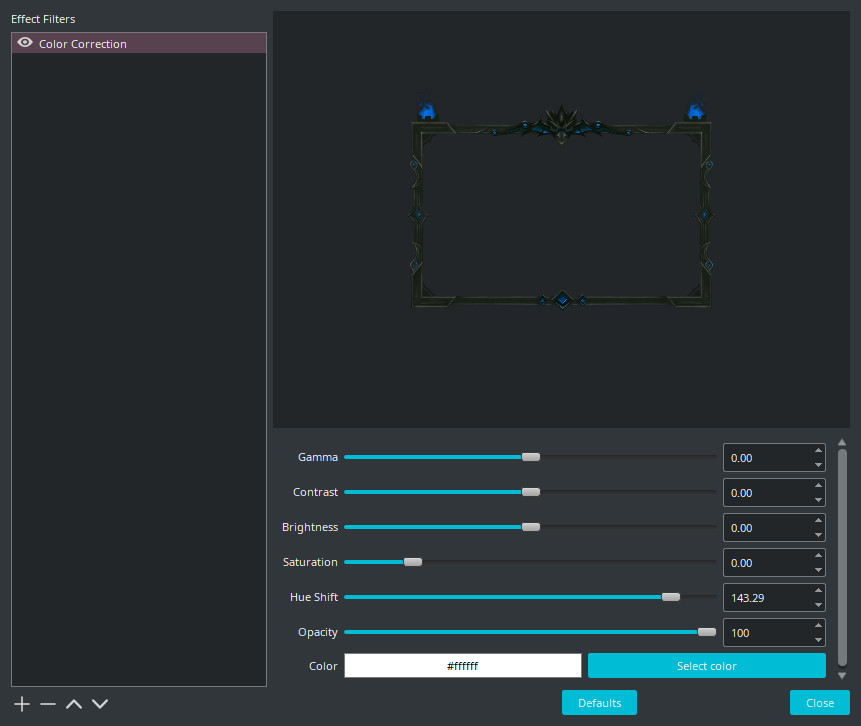Screen dimensions: 861x726
Task: Click the Gamma label
Action: pos(318,457)
